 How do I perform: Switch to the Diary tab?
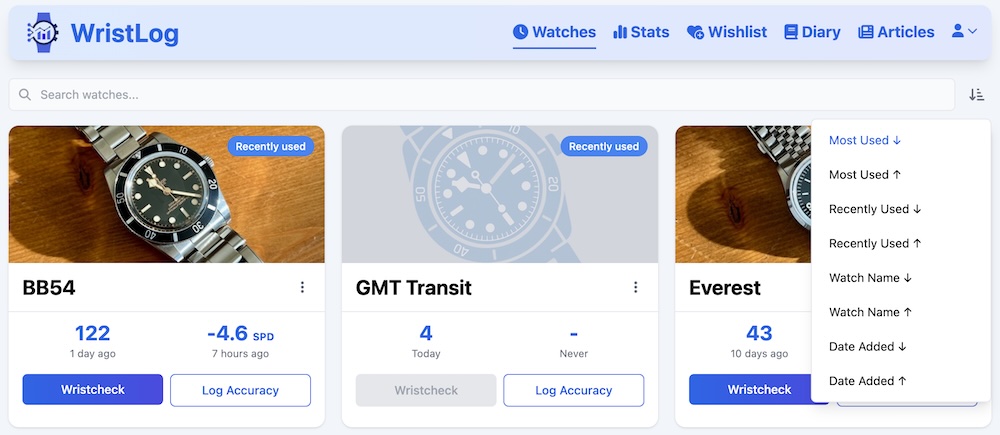(812, 32)
